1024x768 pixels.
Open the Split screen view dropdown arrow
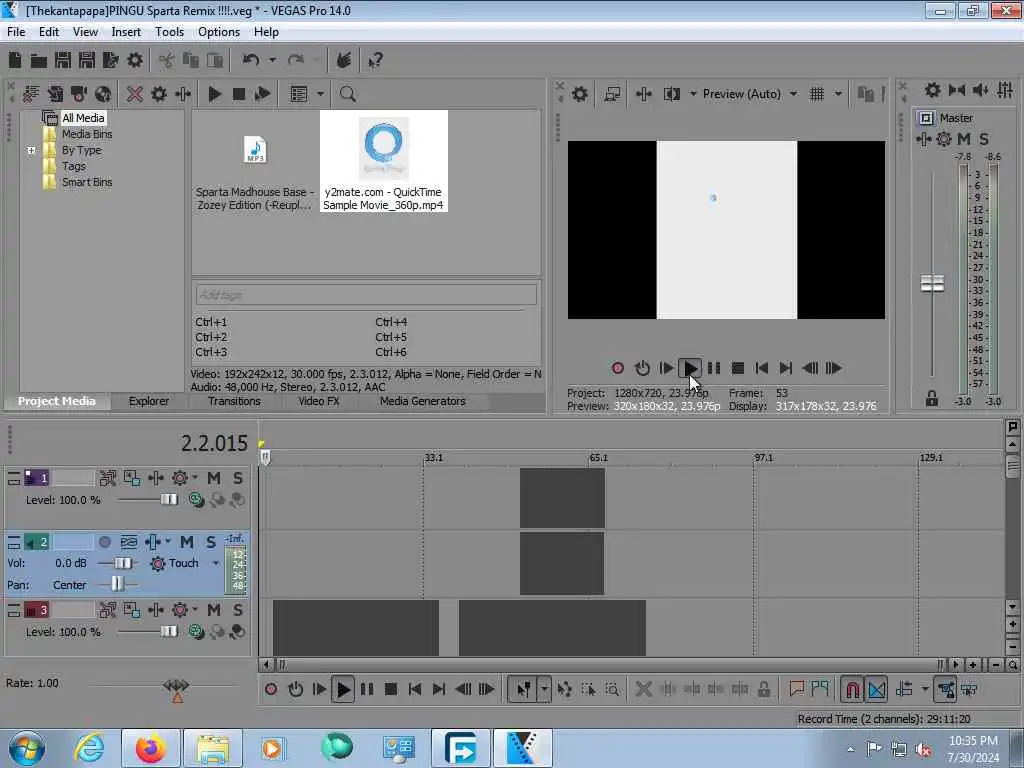pyautogui.click(x=693, y=94)
